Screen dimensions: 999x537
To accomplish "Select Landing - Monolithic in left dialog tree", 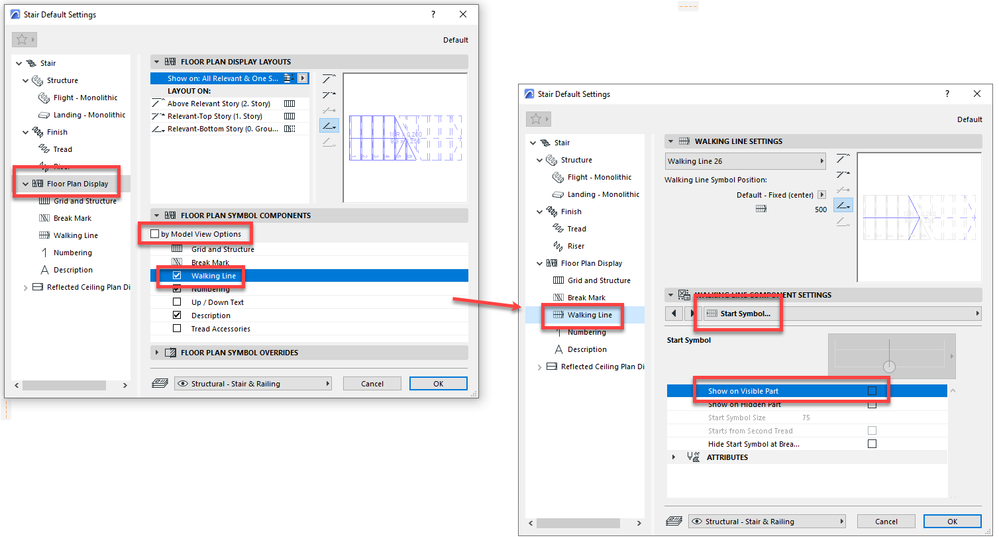I will [x=89, y=115].
